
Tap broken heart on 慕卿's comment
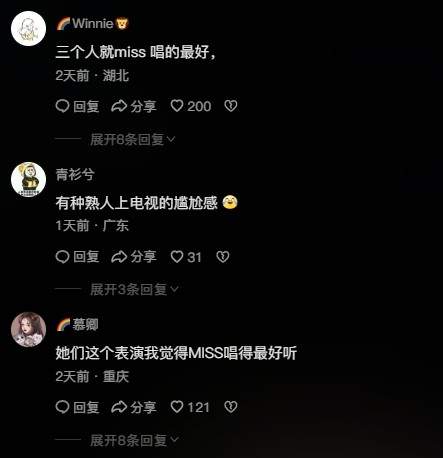(x=231, y=407)
